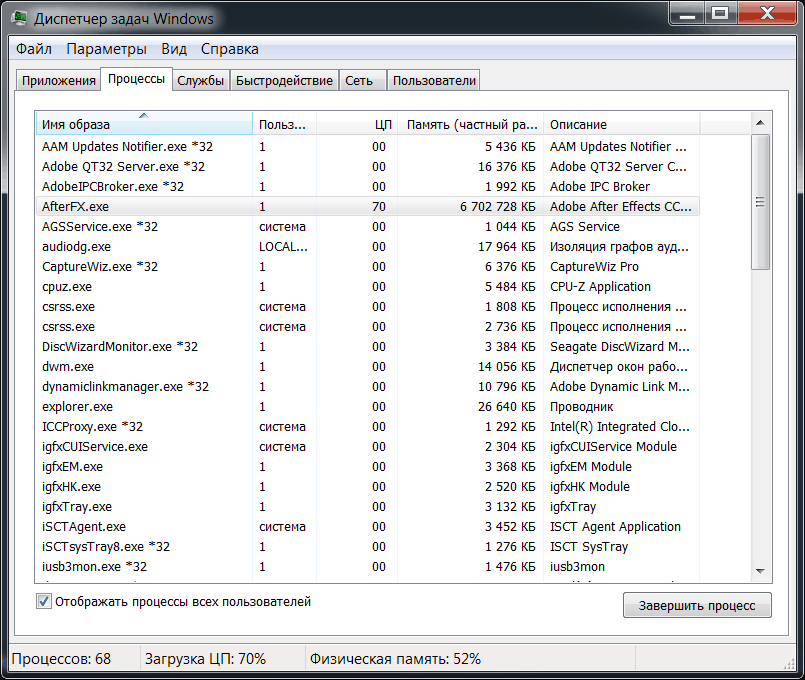Open the Пользователи tab
The image size is (805, 680).
click(x=434, y=81)
